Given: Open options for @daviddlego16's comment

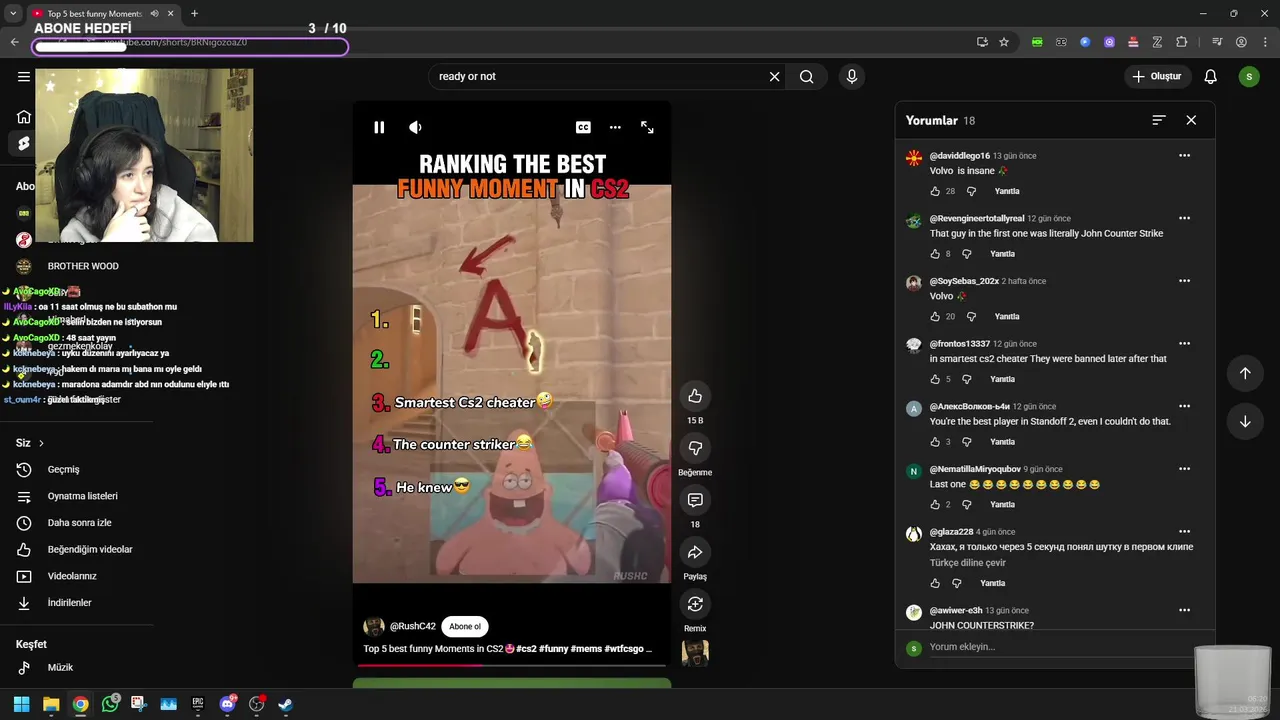Looking at the screenshot, I should click(1185, 155).
